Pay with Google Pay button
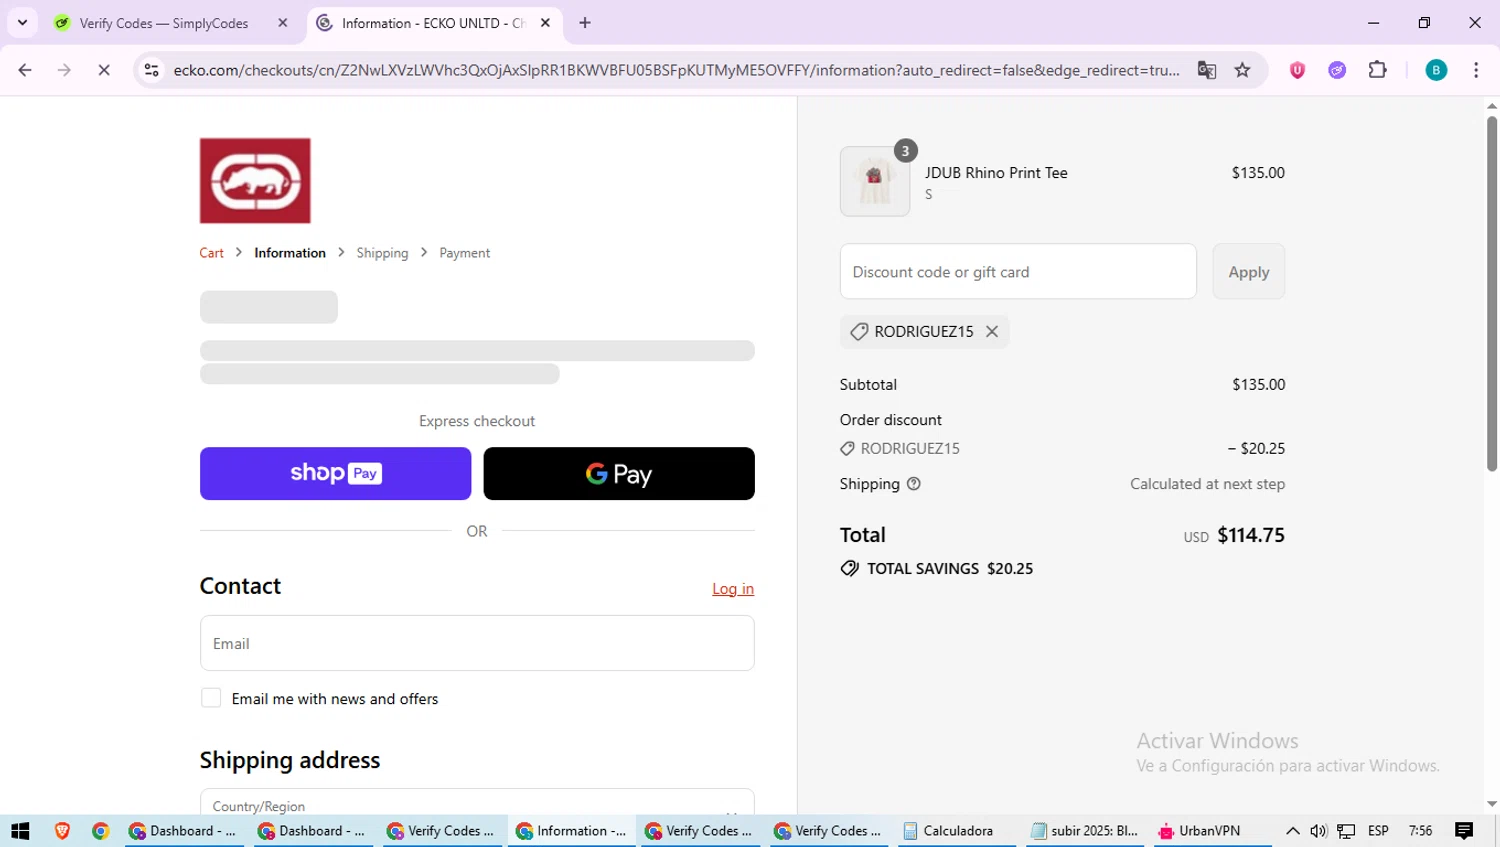This screenshot has height=847, width=1500. 619,473
